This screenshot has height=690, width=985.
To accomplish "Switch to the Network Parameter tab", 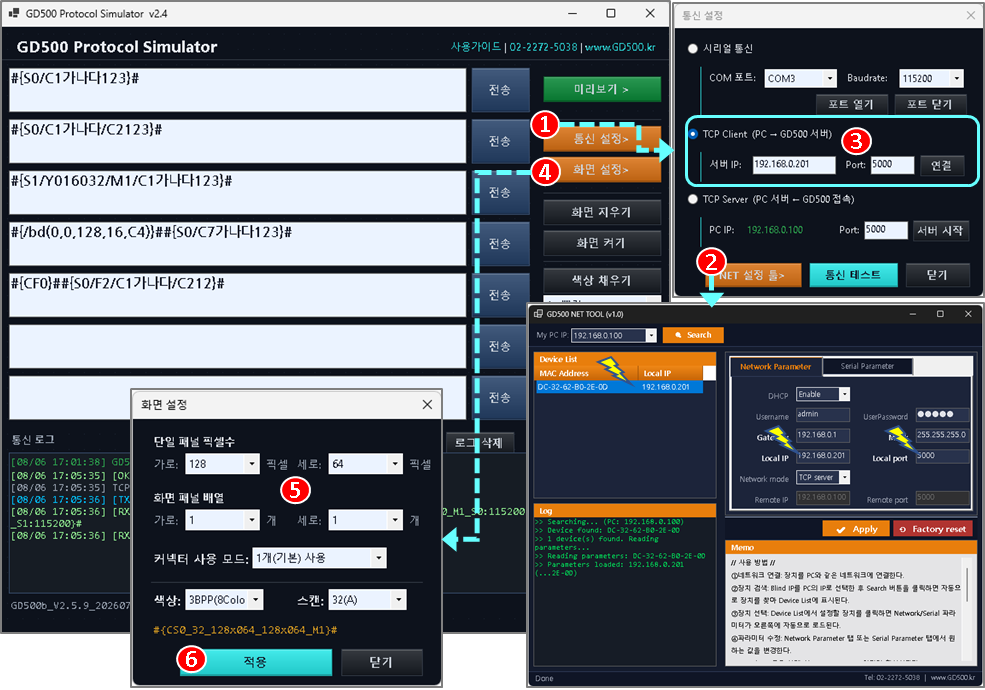I will click(x=775, y=366).
